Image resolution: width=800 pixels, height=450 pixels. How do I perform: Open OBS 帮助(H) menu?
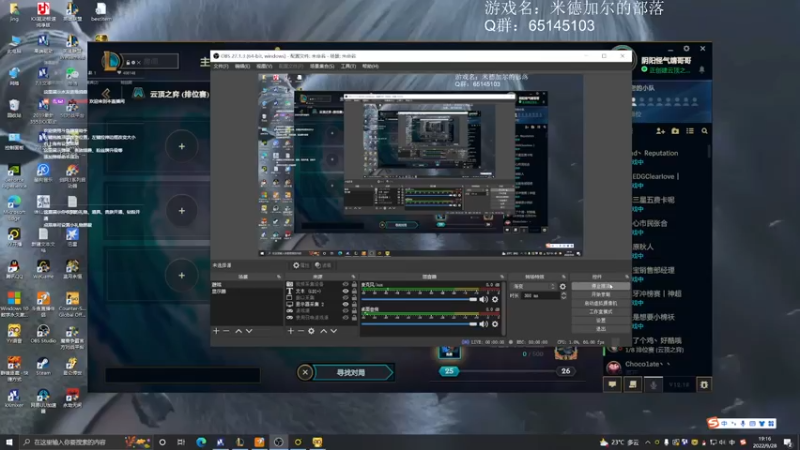(x=370, y=66)
